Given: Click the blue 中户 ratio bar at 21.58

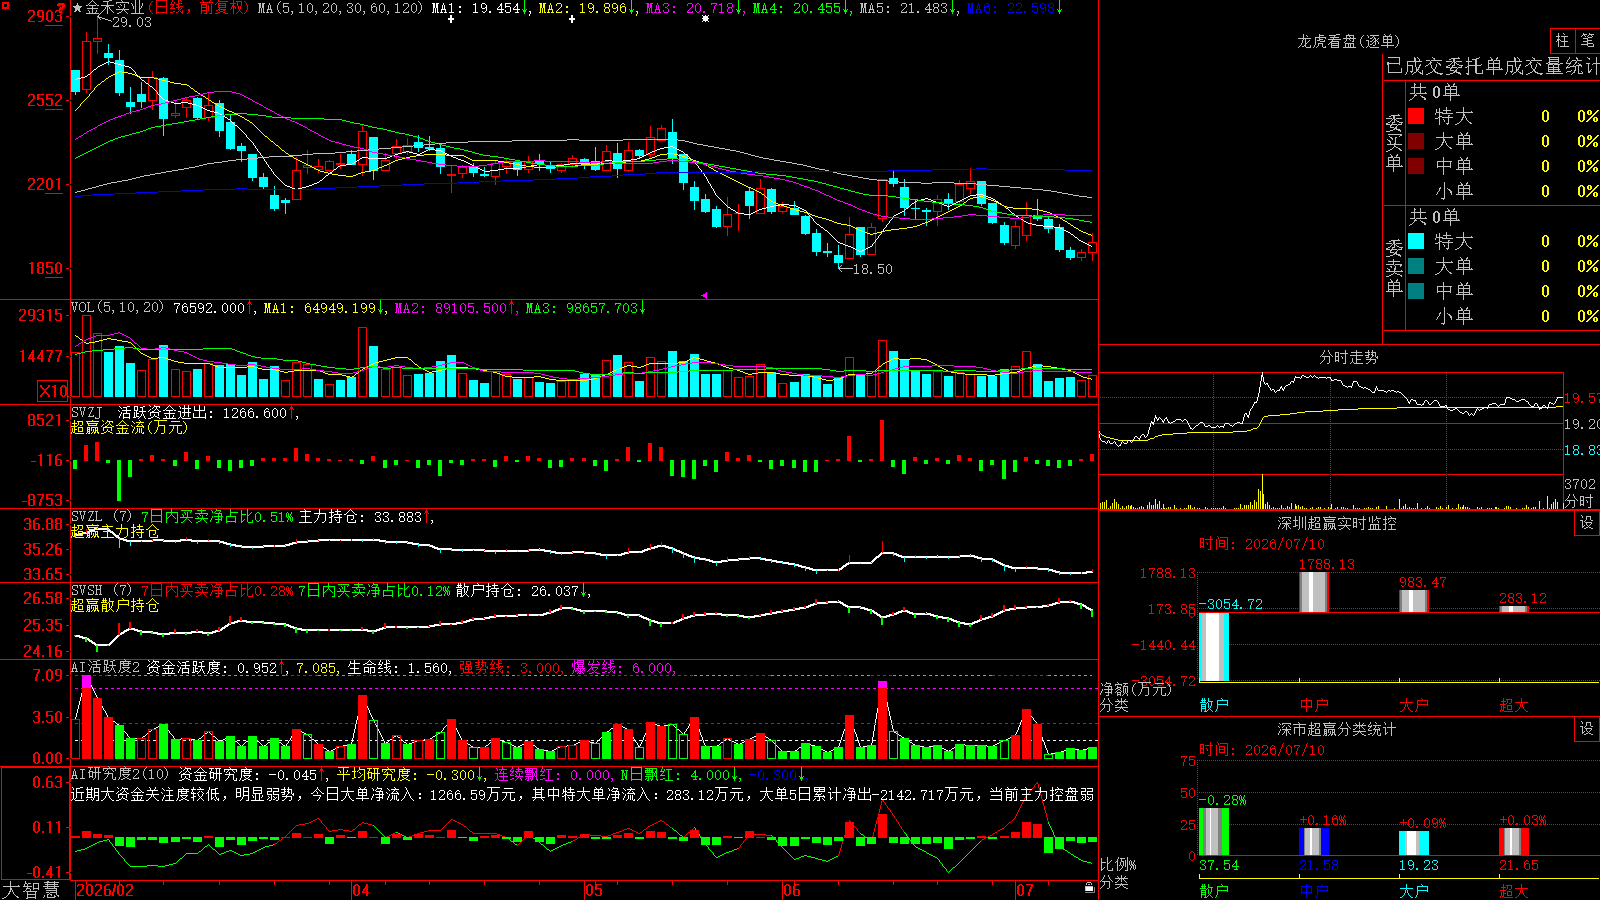Looking at the screenshot, I should [x=1314, y=841].
